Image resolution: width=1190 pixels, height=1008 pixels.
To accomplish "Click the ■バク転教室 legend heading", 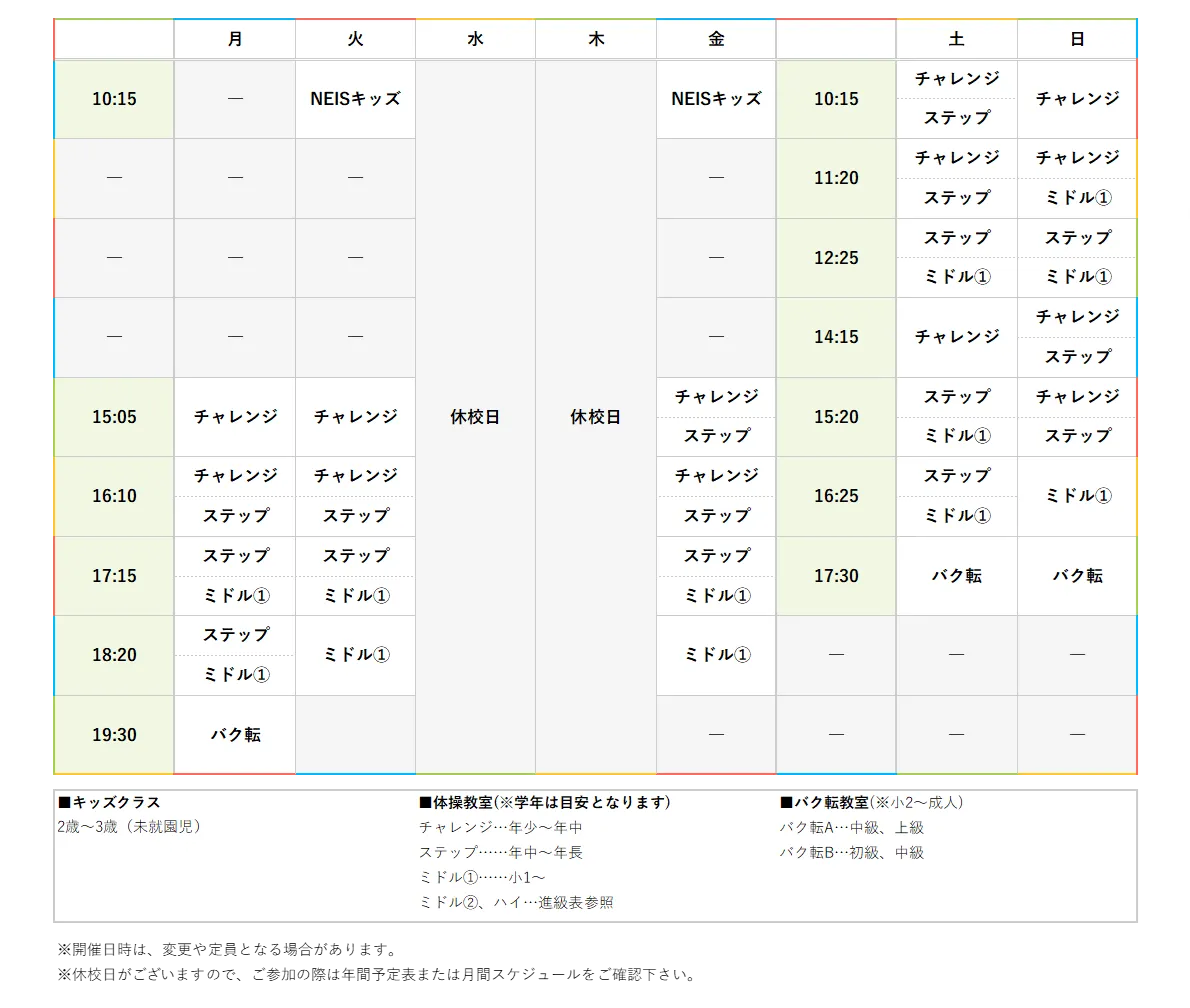I will pos(825,802).
